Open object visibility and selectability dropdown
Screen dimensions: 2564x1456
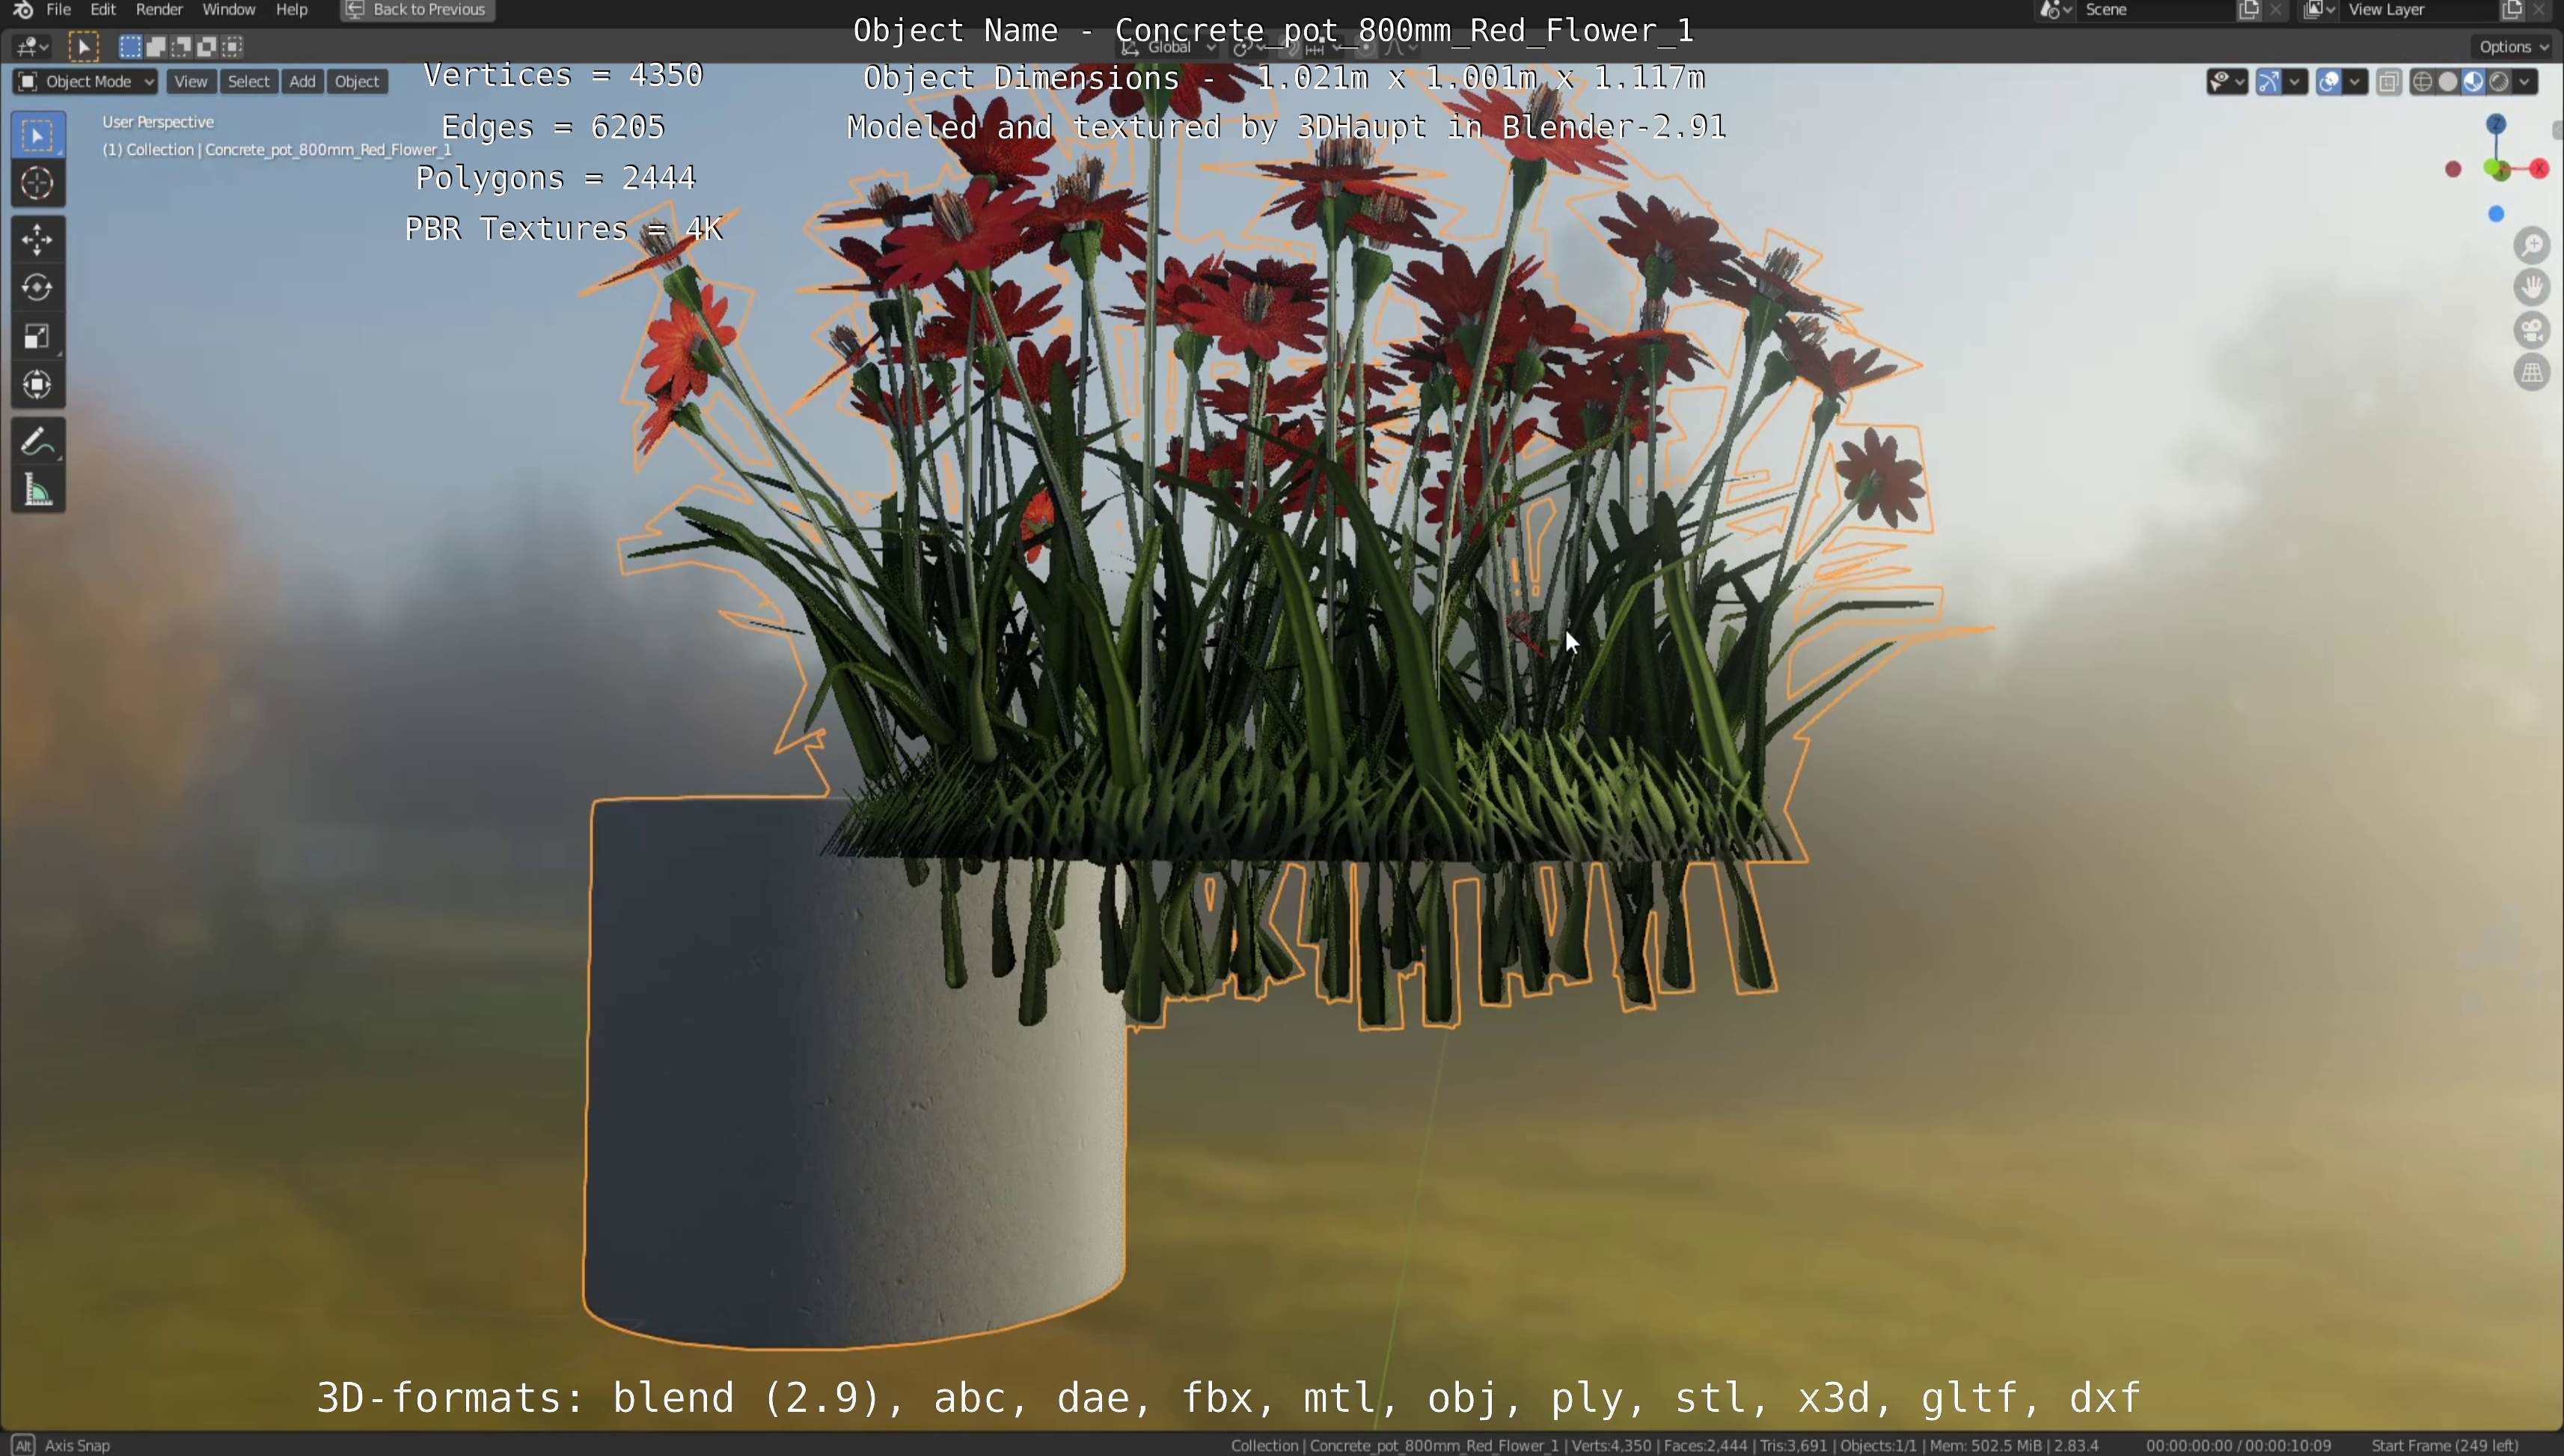(2227, 82)
